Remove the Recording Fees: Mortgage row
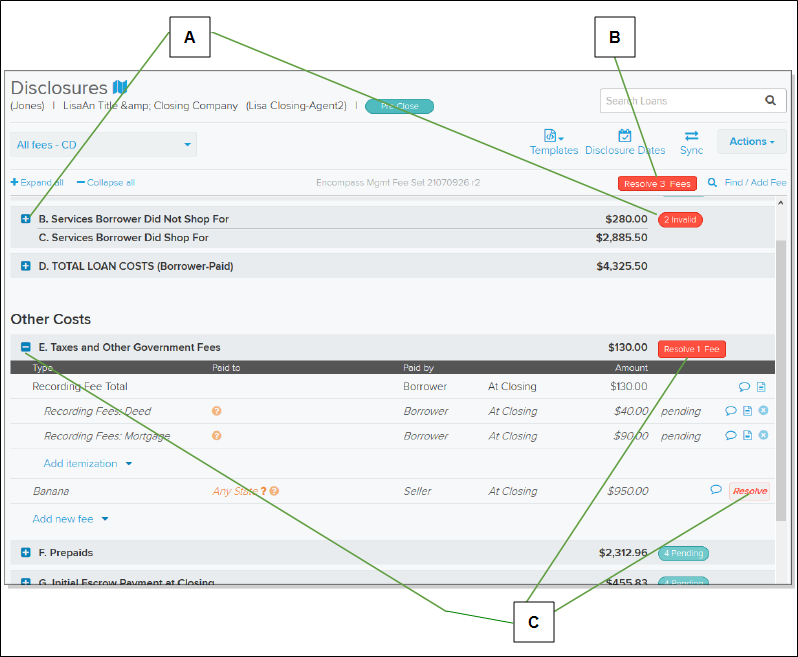798x657 pixels. (763, 435)
